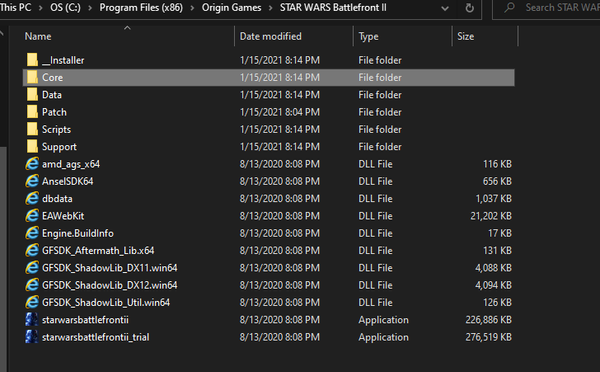Select the GFSDK_ShadowLib_DX12.win64 file icon

point(32,285)
